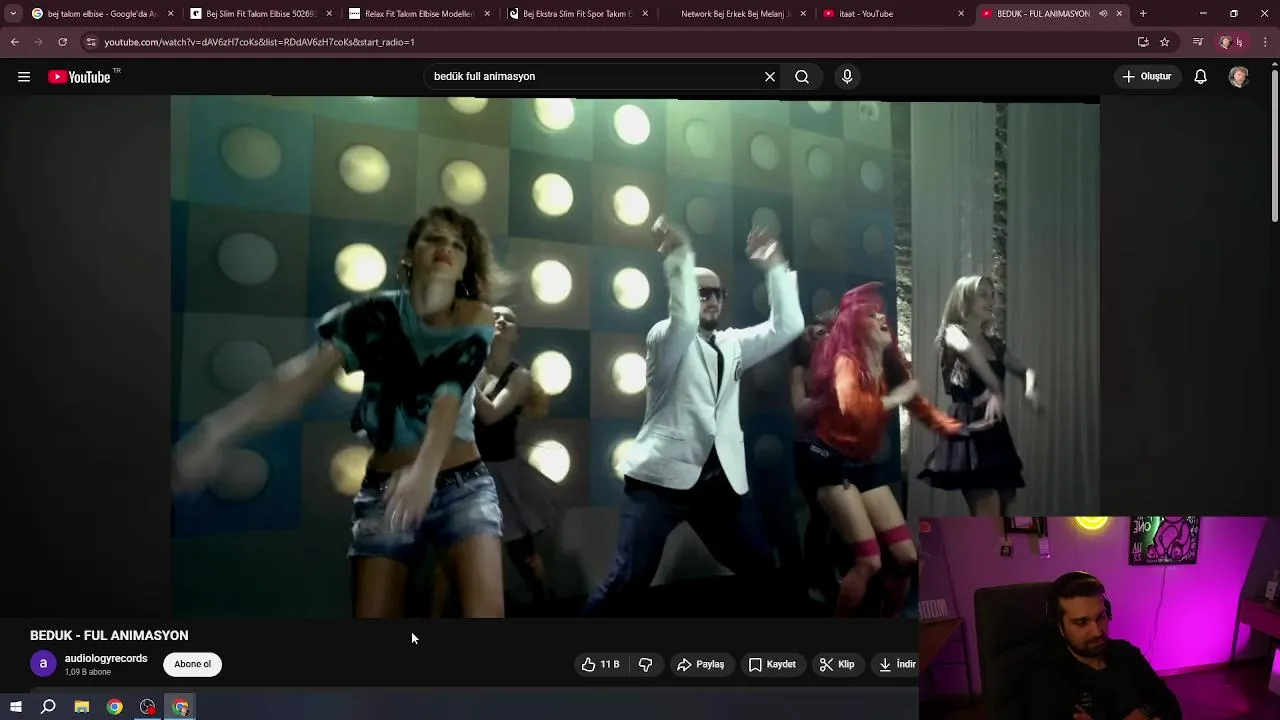
Task: Mute the BEDUK tab via speaker icon
Action: [x=1103, y=14]
